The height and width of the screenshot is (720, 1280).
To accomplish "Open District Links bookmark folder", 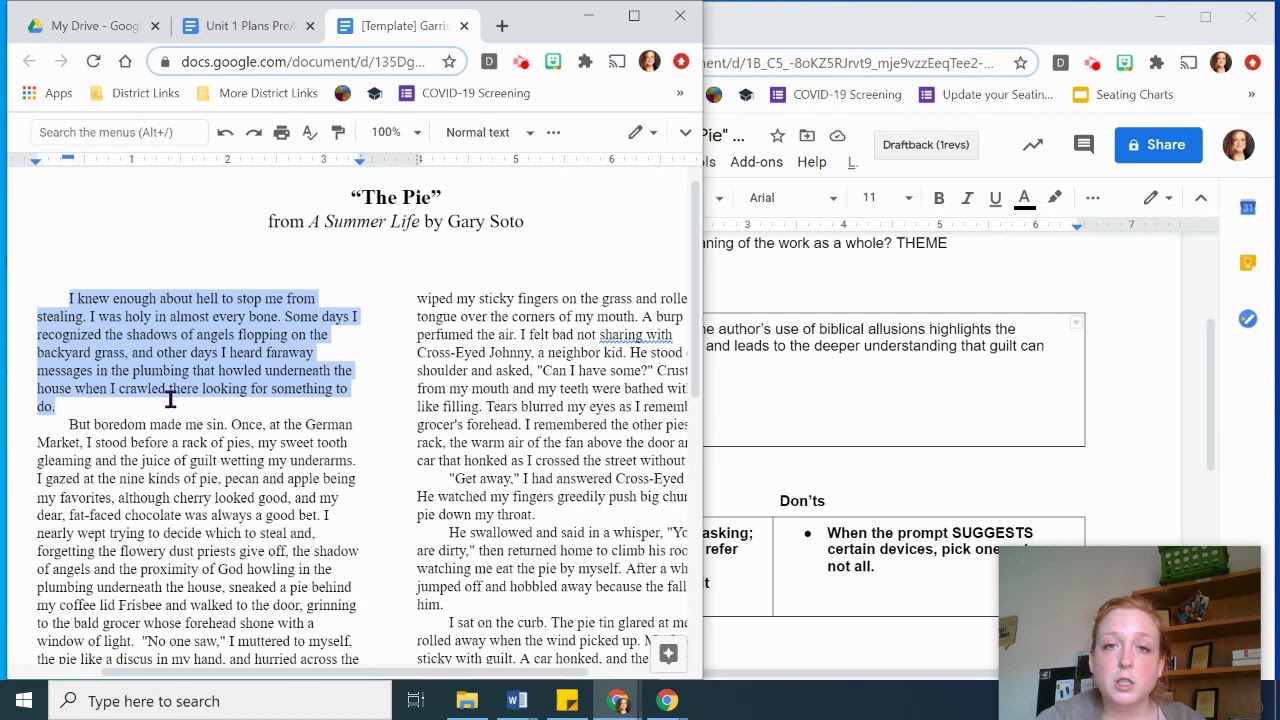I will (x=134, y=93).
